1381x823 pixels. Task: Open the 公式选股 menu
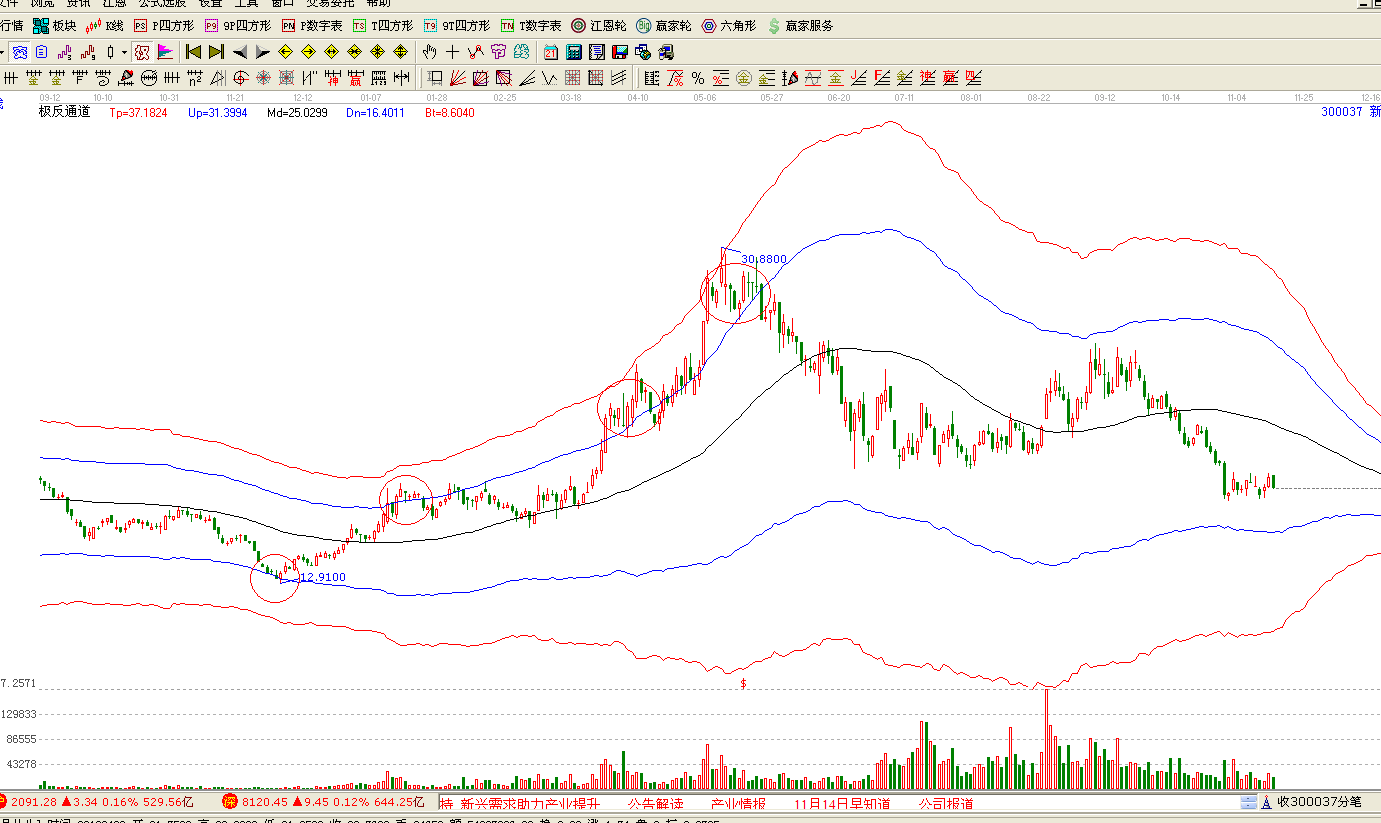[163, 3]
